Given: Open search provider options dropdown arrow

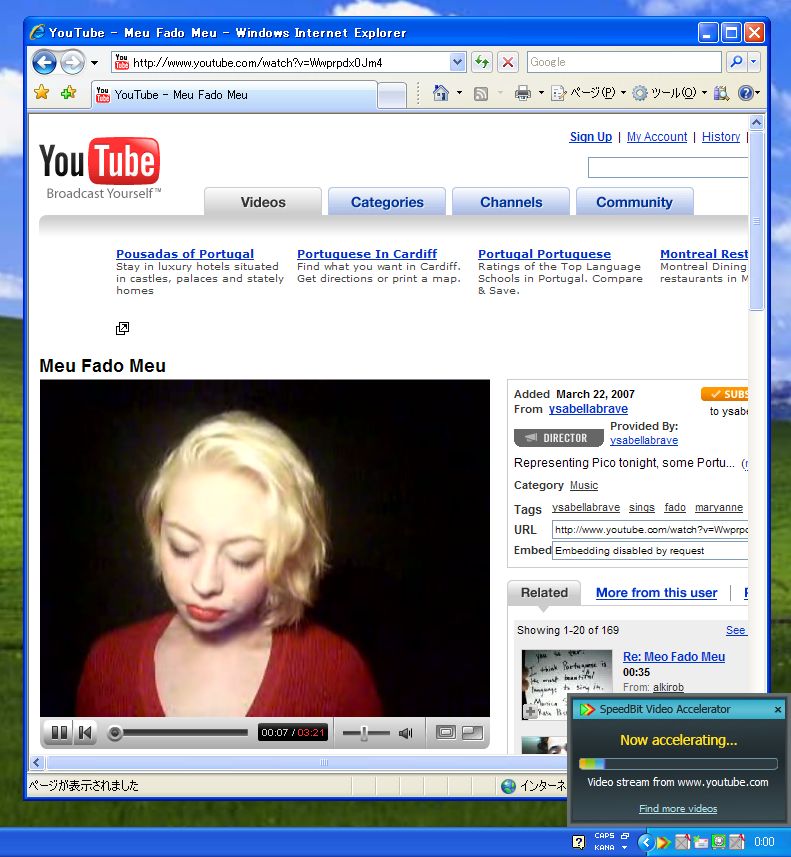Looking at the screenshot, I should [754, 62].
